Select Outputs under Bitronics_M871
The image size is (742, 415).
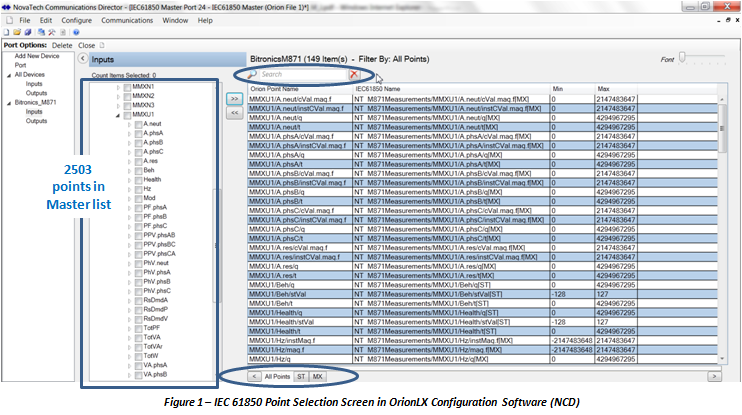click(36, 121)
